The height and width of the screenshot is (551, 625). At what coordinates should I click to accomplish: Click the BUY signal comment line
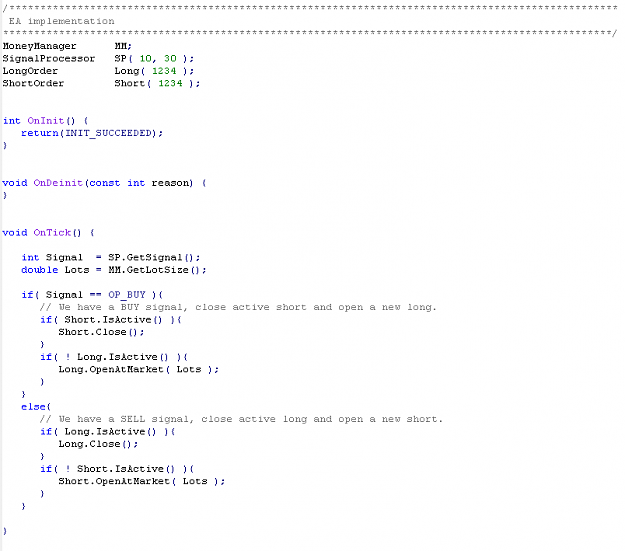pyautogui.click(x=238, y=307)
